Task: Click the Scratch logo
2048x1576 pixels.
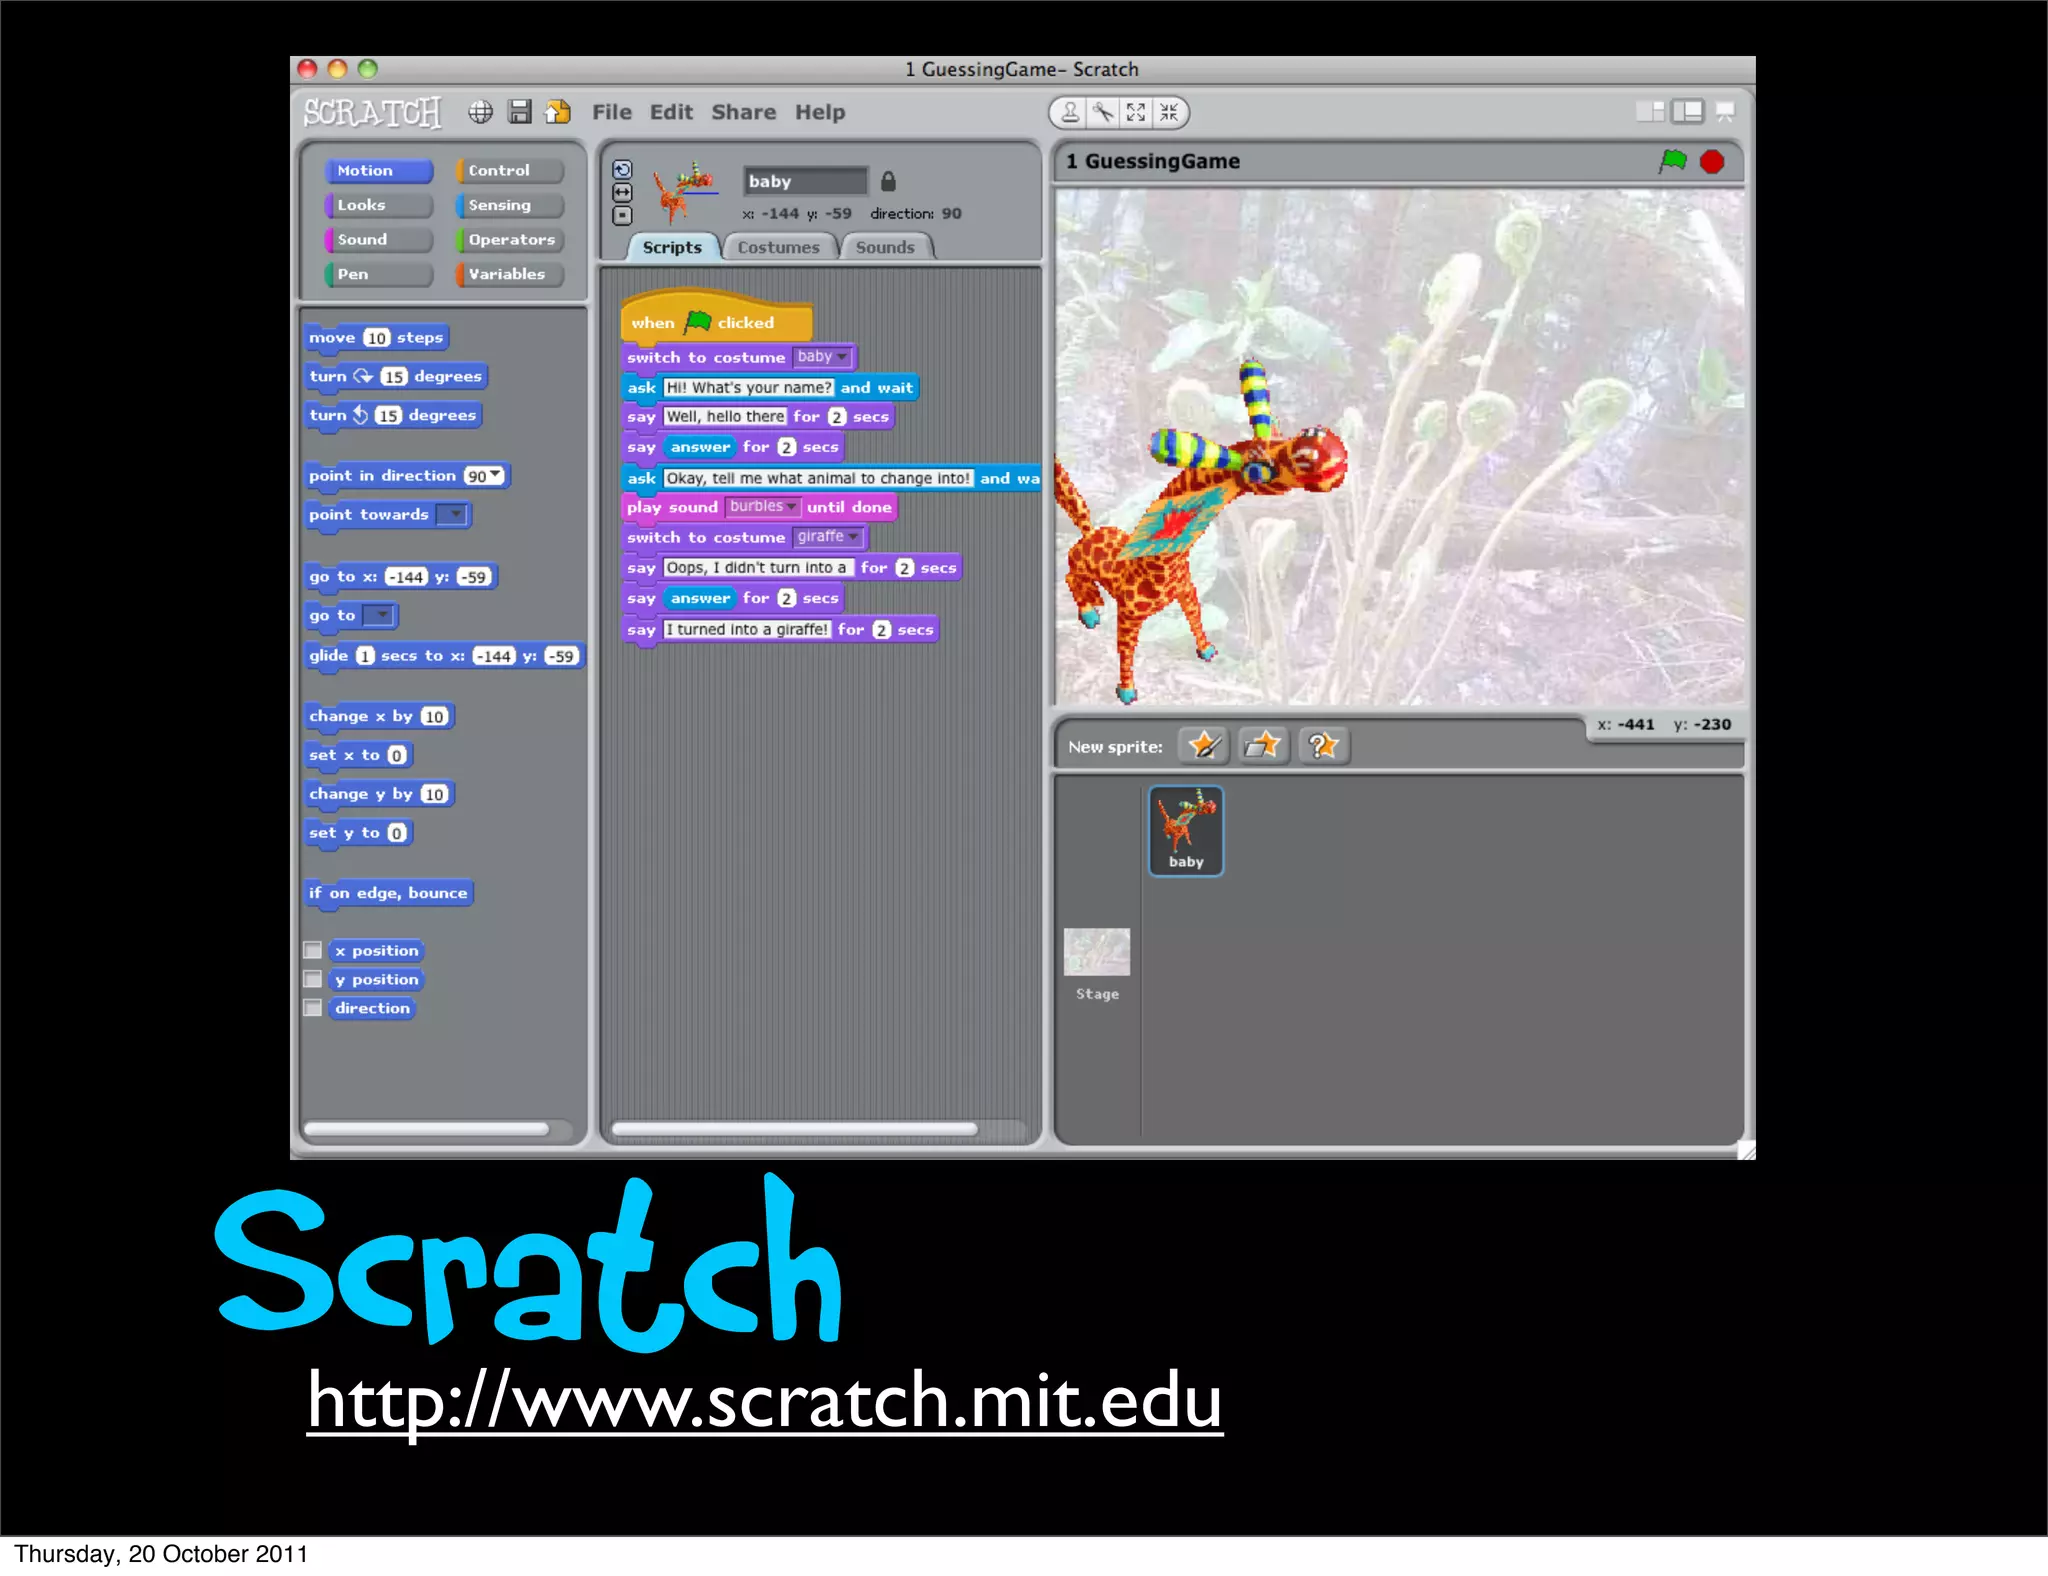Action: [372, 112]
